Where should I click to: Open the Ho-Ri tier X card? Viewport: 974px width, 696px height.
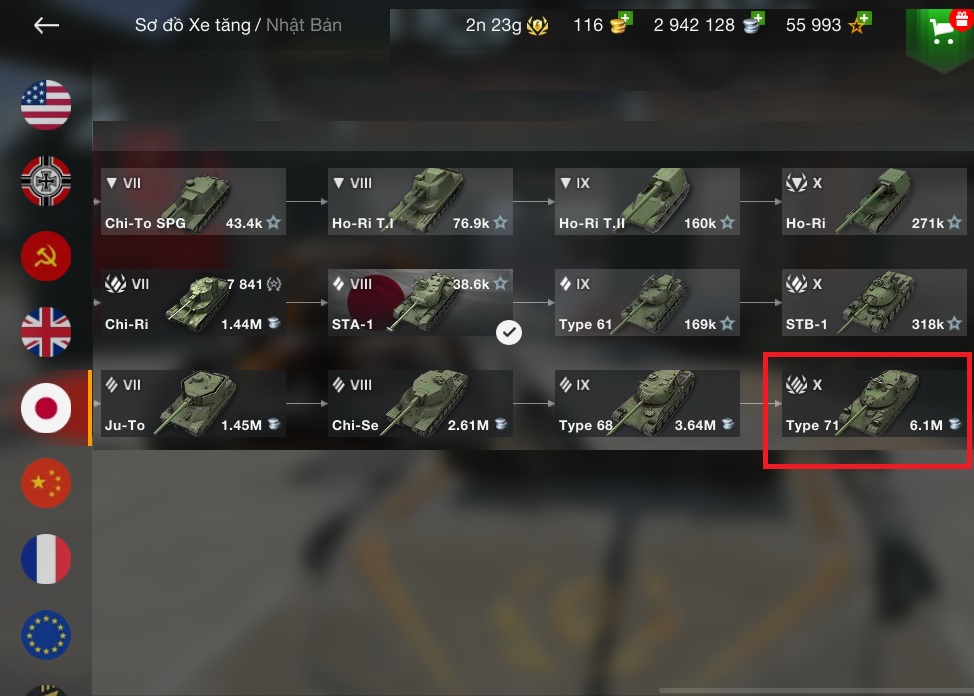click(x=874, y=201)
